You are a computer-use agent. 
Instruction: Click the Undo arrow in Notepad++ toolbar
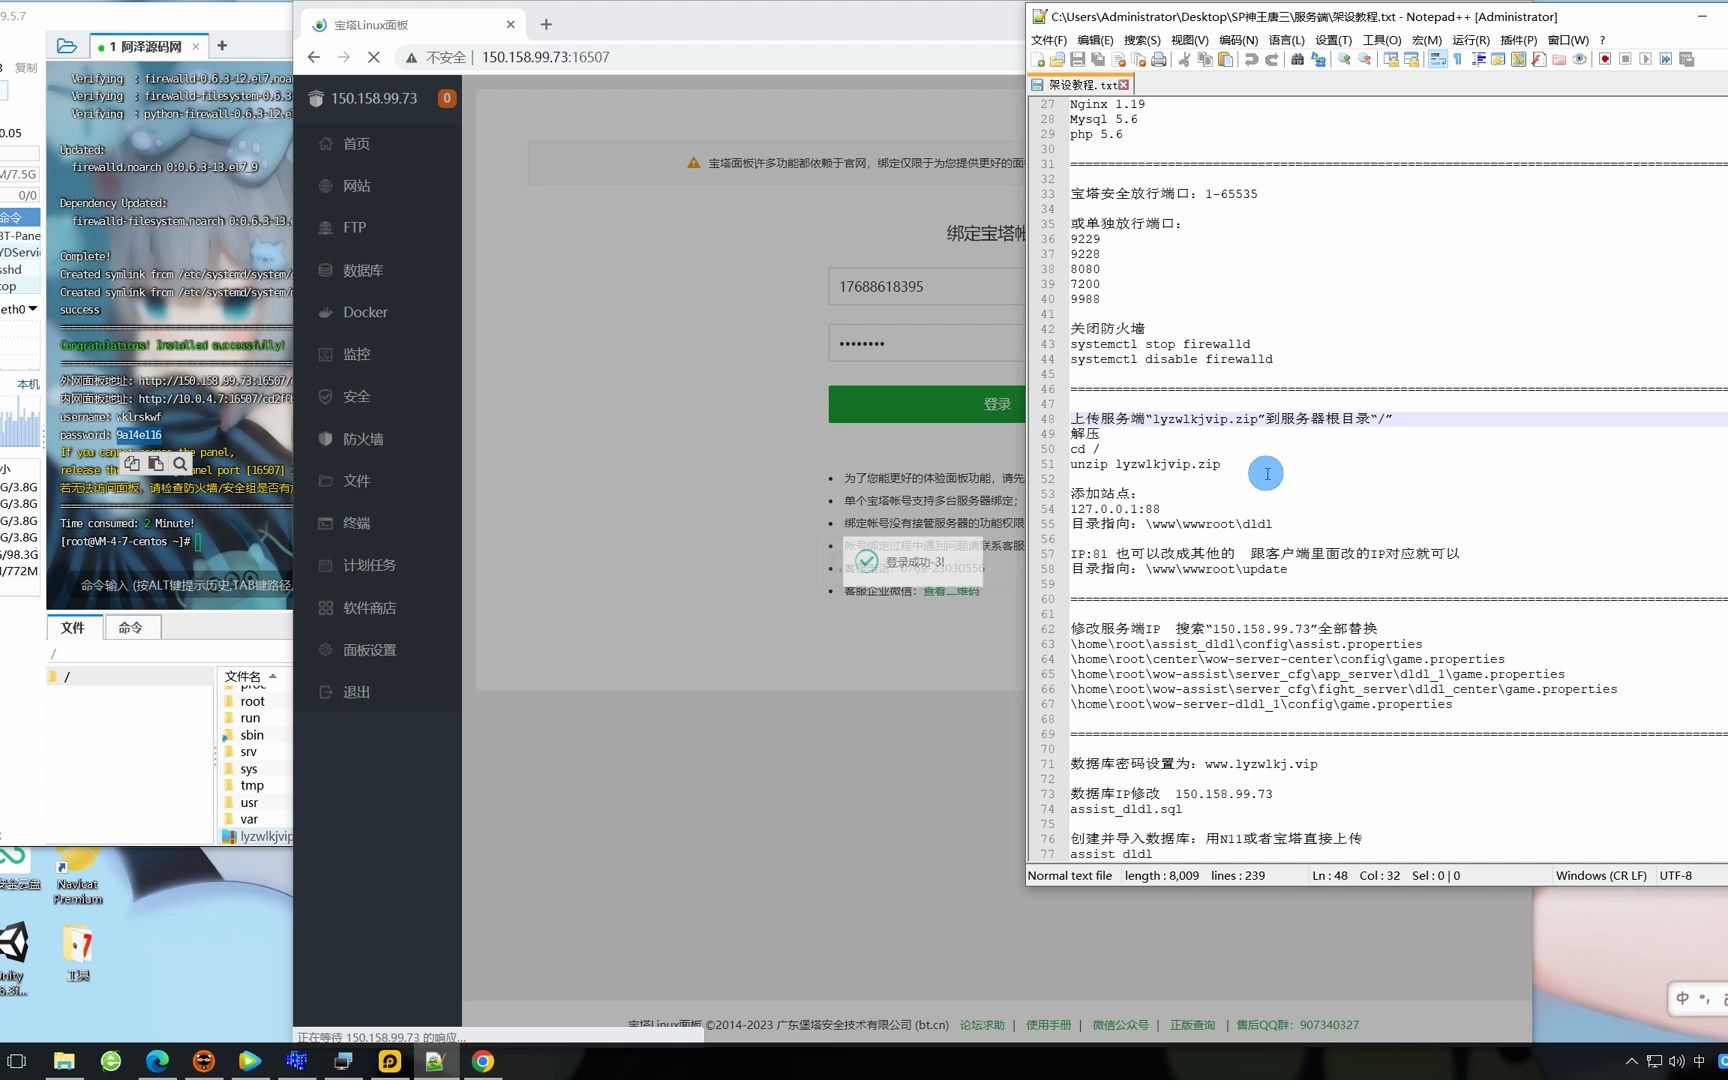(x=1251, y=60)
